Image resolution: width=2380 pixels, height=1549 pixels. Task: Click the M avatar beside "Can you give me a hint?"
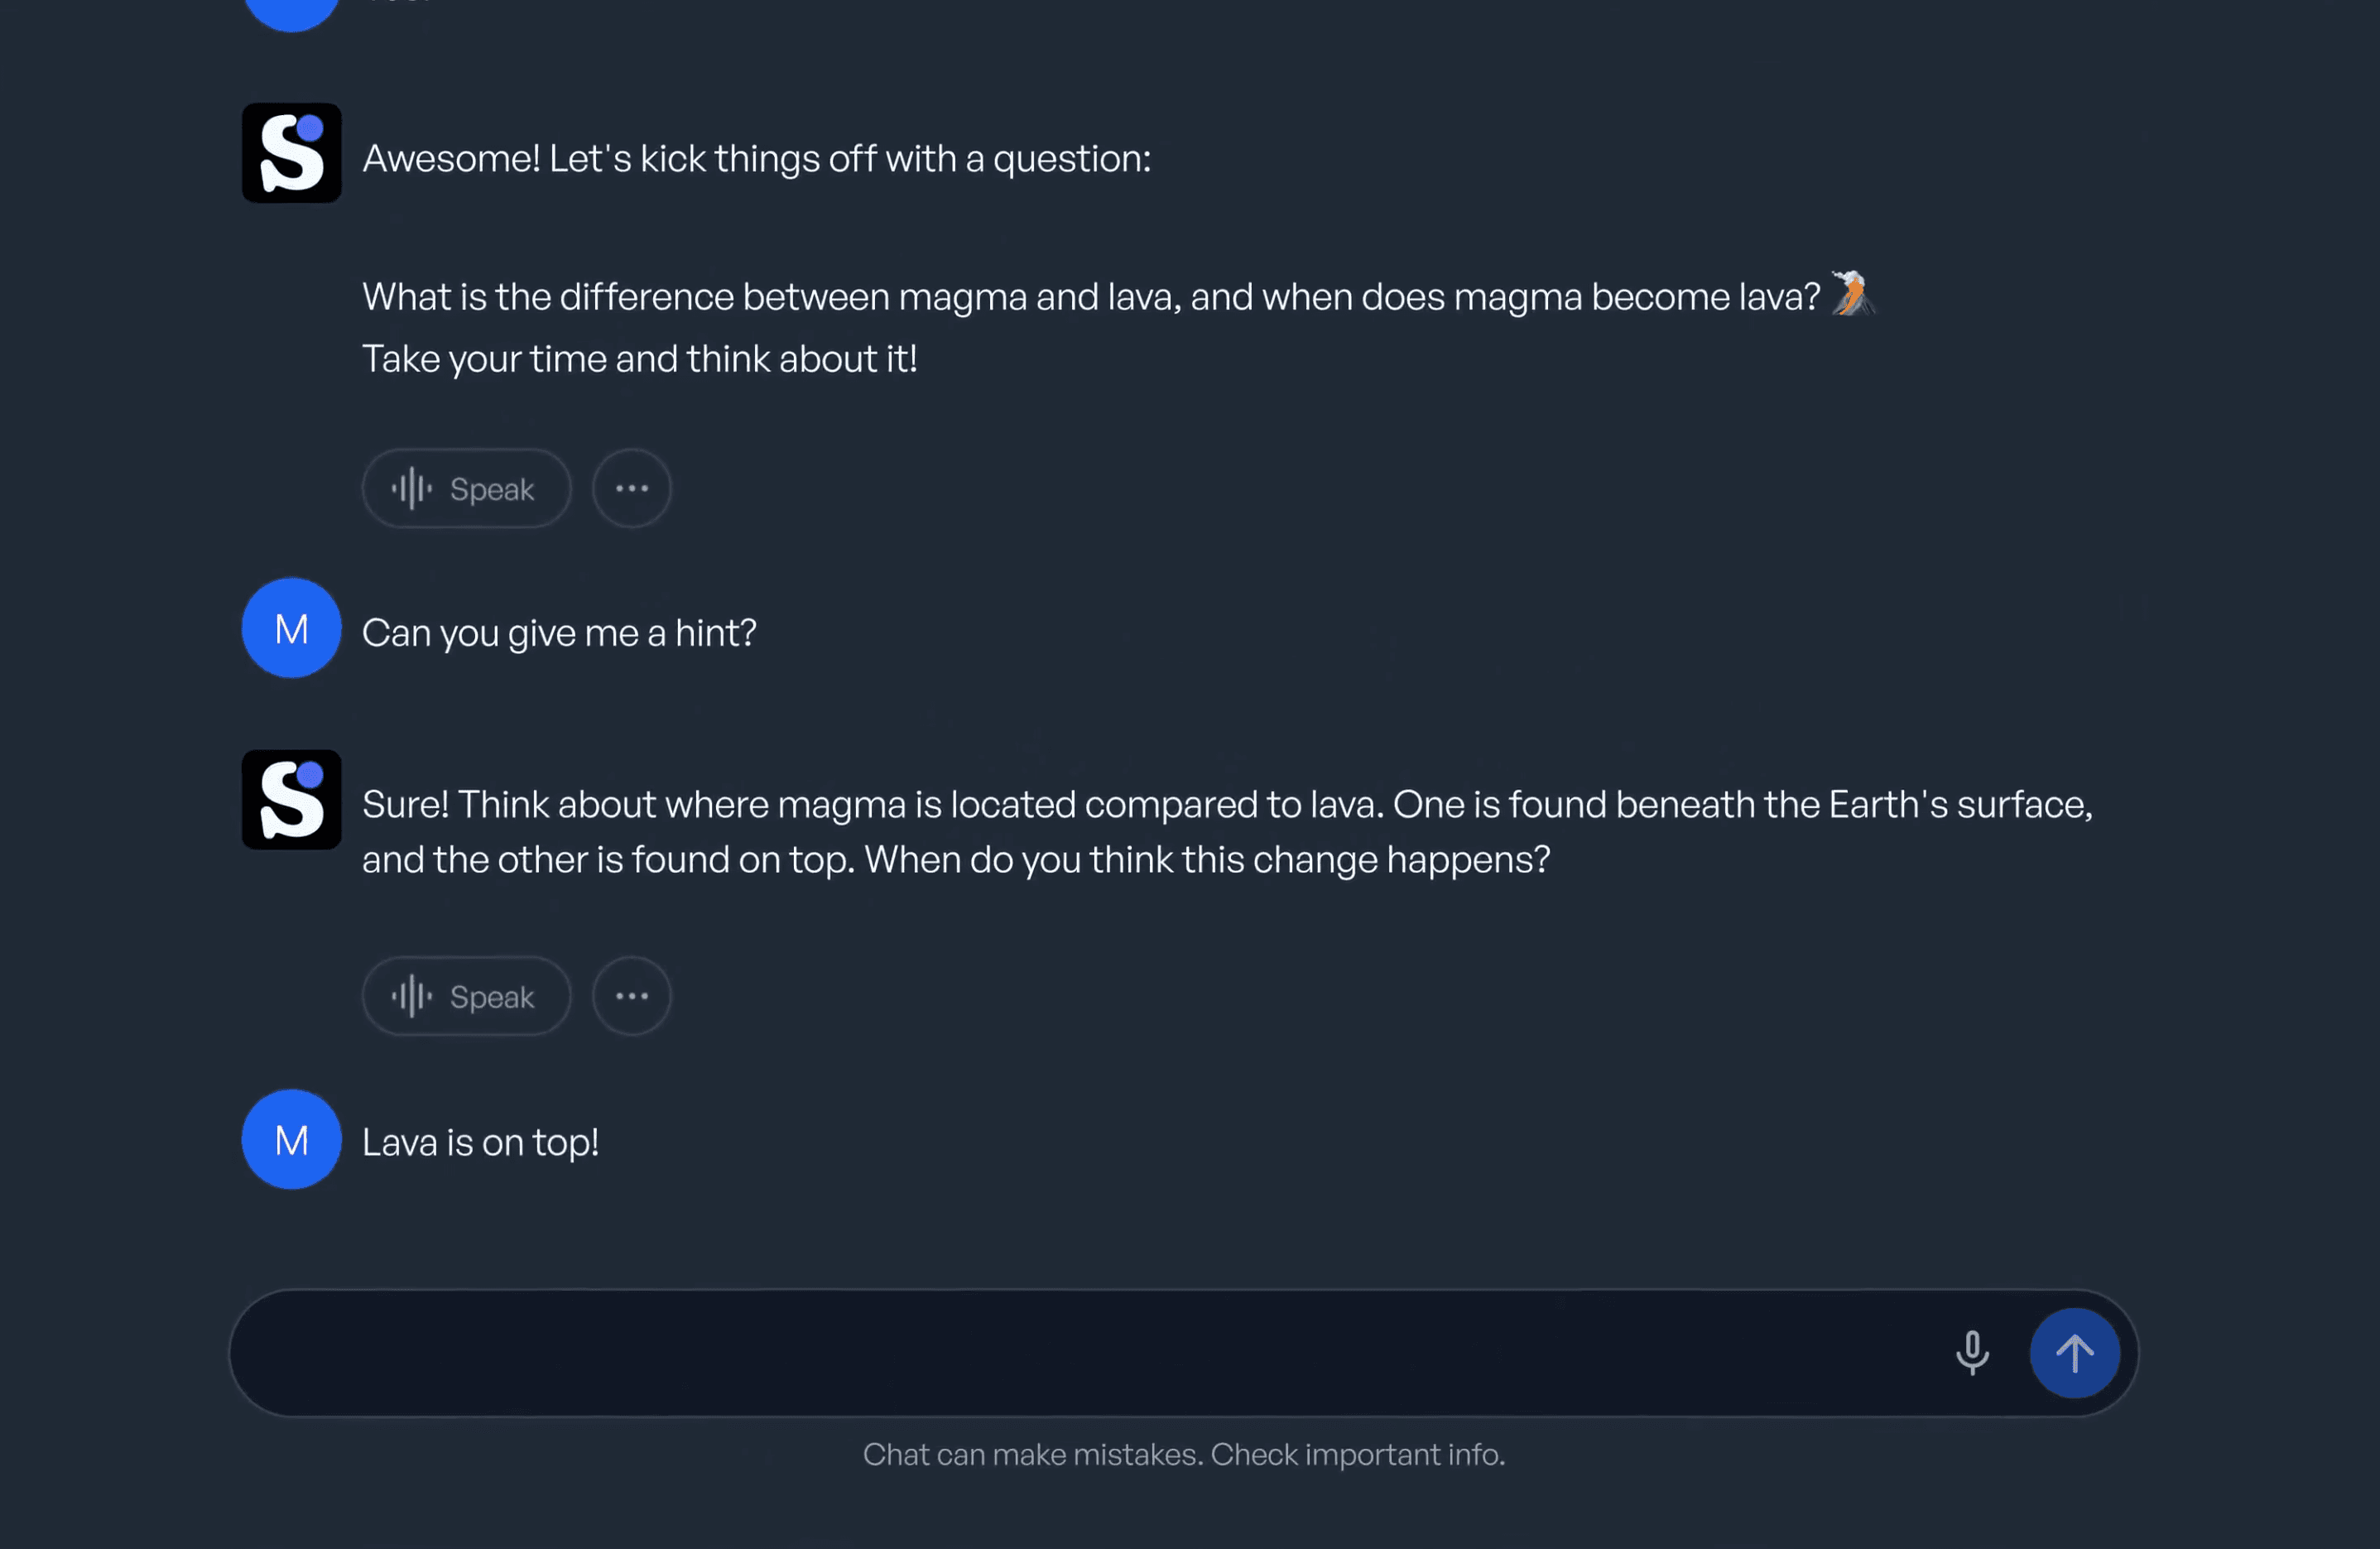tap(291, 628)
